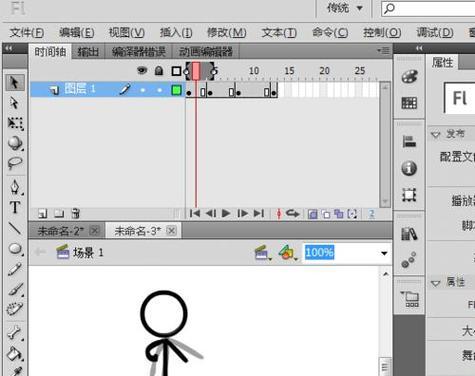Image resolution: width=475 pixels, height=376 pixels.
Task: Click the play button in timeline
Action: tap(226, 213)
